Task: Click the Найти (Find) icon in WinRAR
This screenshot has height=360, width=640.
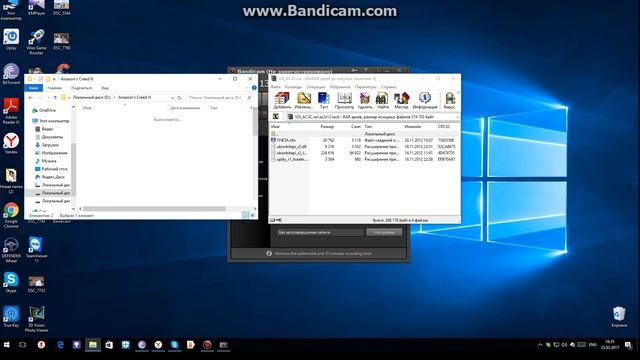Action: click(x=382, y=100)
